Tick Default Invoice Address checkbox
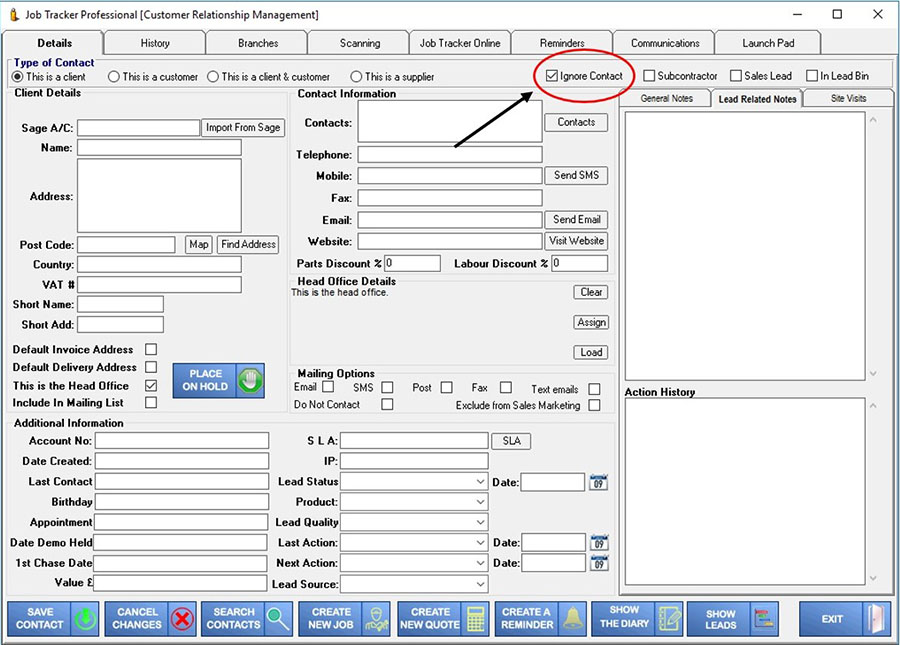Viewport: 900px width, 645px height. point(151,349)
